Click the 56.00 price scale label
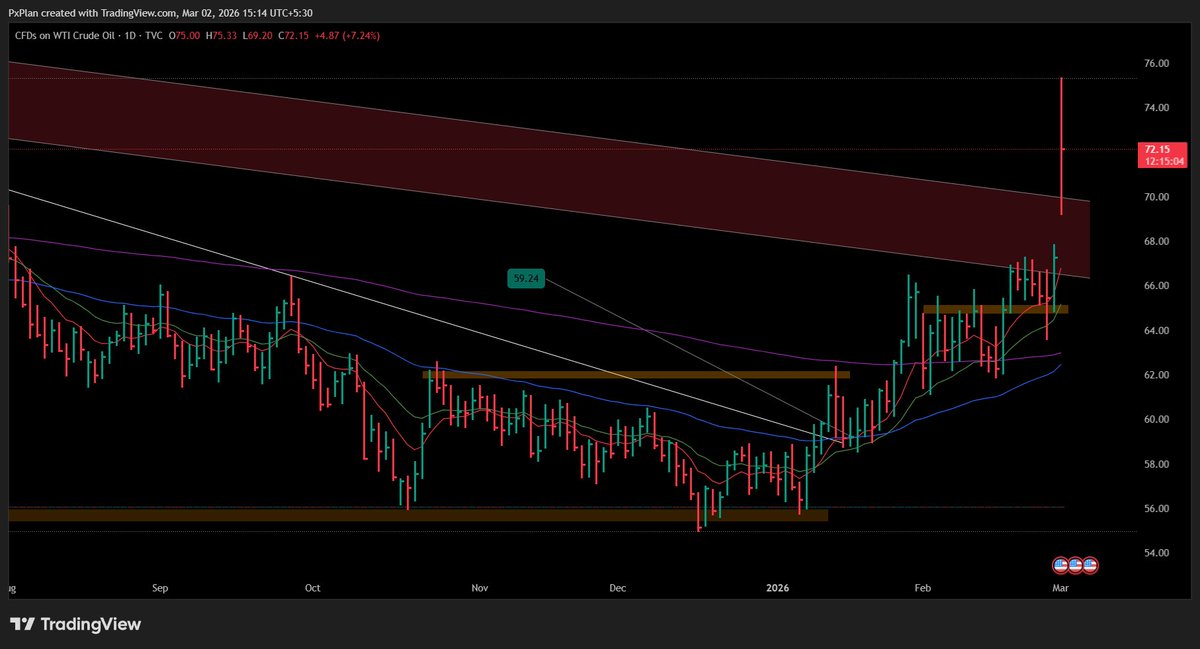This screenshot has height=649, width=1200. tap(1156, 508)
